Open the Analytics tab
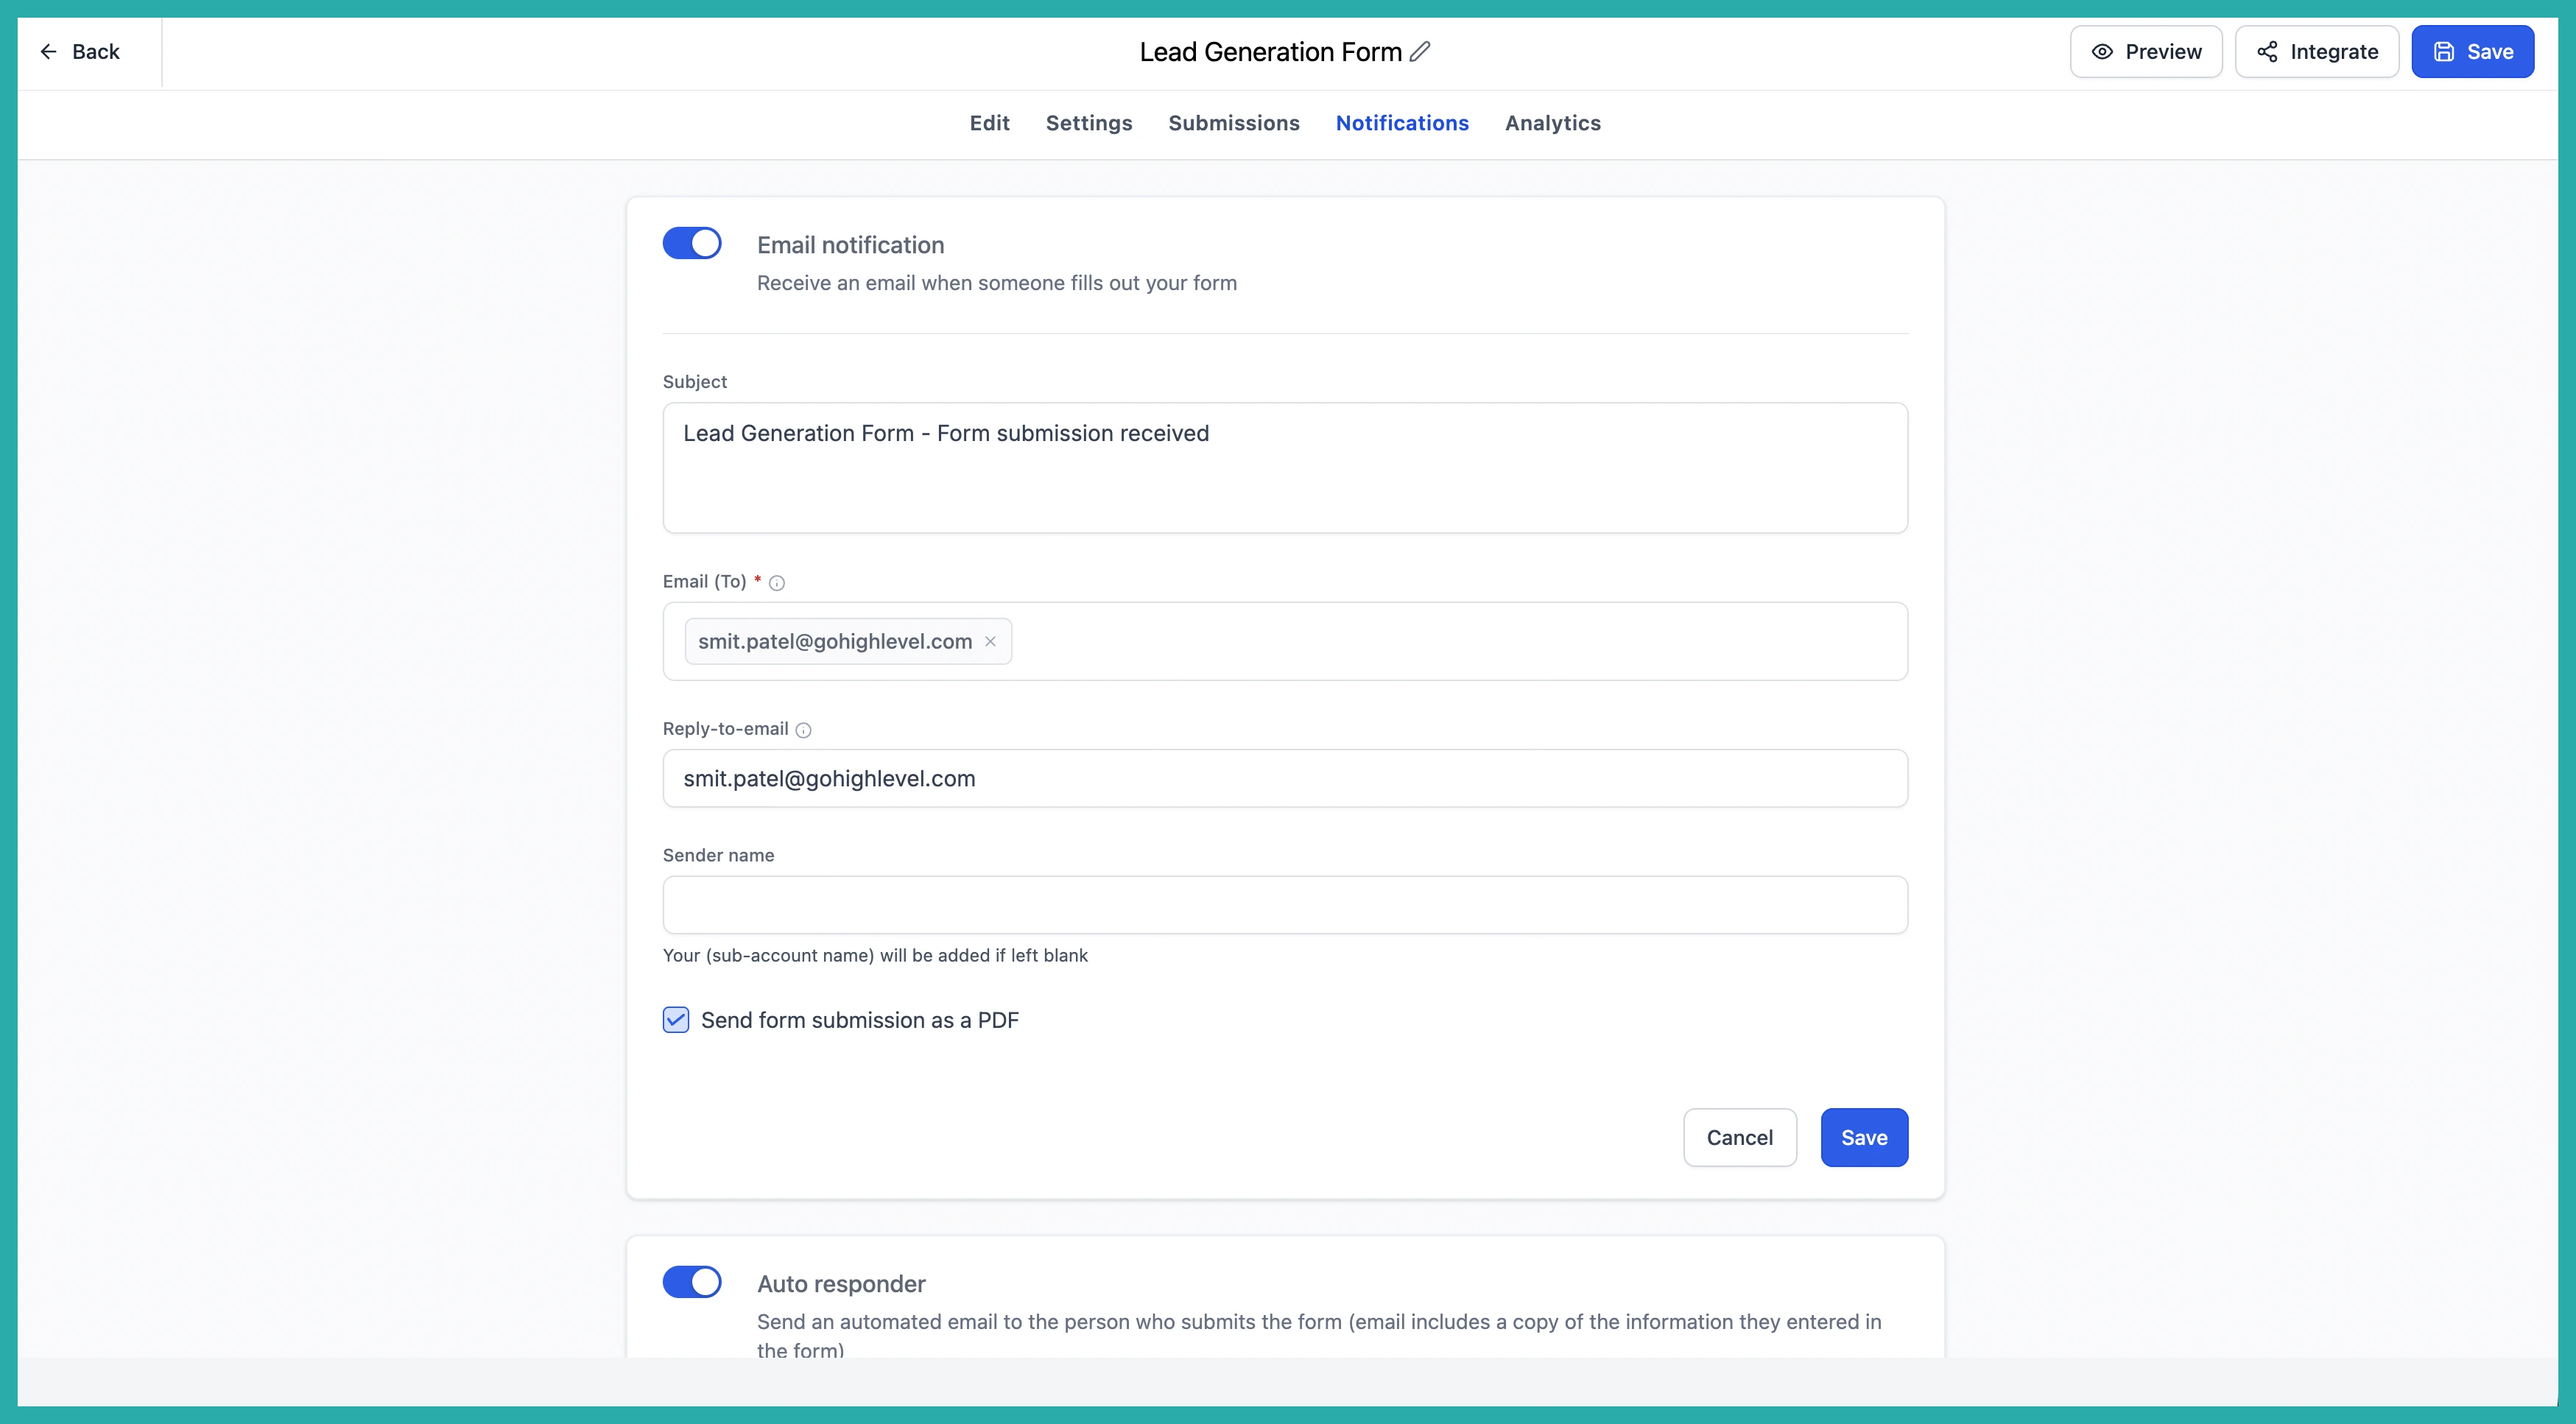Image resolution: width=2576 pixels, height=1424 pixels. point(1552,123)
